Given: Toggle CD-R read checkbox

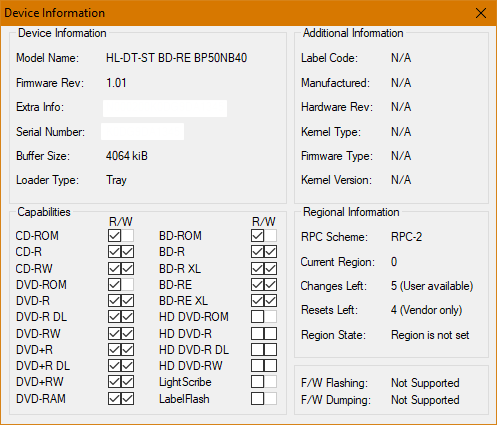Looking at the screenshot, I should pyautogui.click(x=114, y=252).
